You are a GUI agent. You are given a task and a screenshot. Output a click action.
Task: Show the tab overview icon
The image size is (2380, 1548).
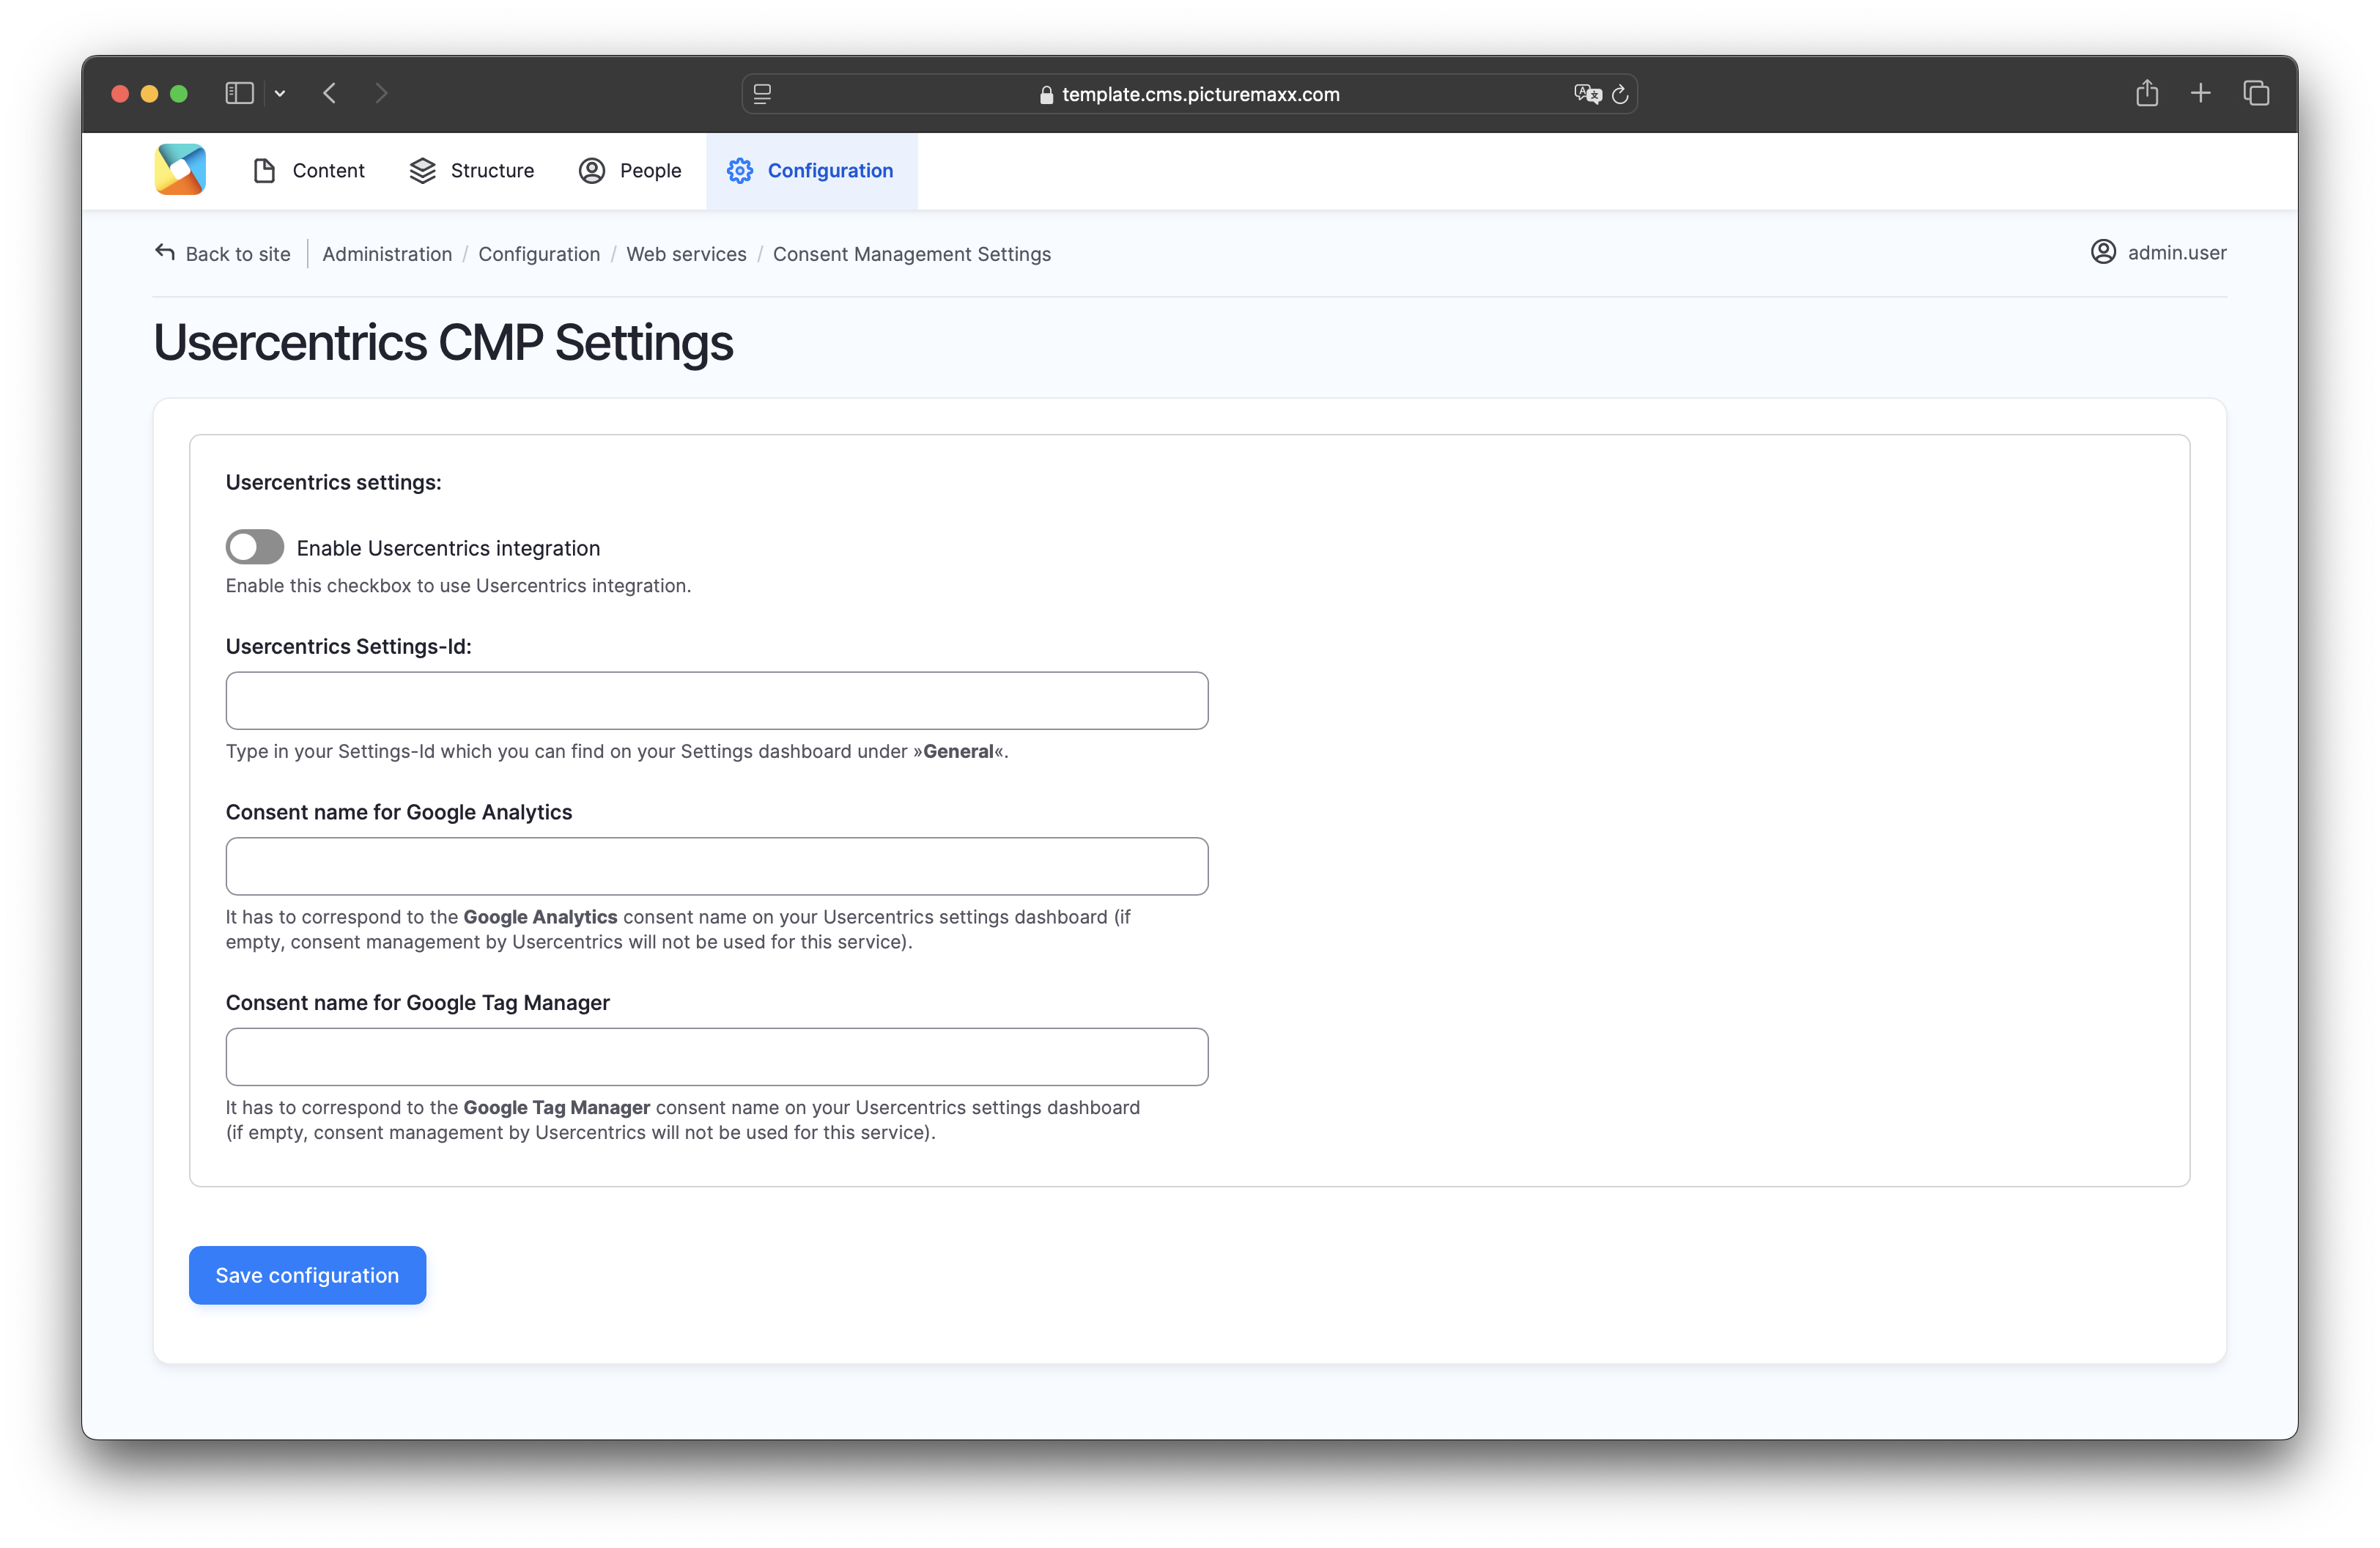[x=2256, y=93]
